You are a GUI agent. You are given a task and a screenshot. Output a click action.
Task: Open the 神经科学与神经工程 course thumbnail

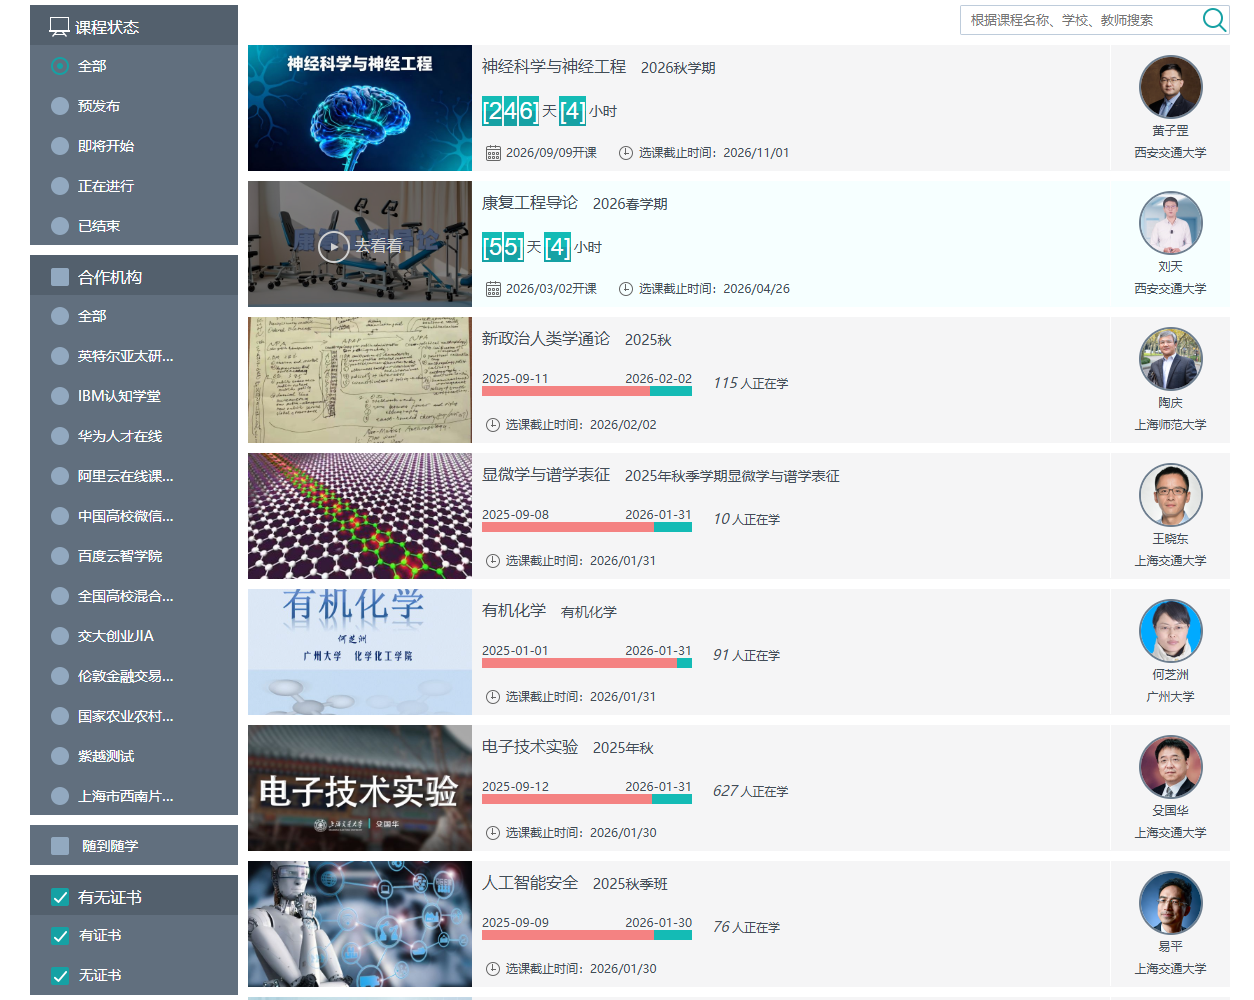(x=360, y=108)
